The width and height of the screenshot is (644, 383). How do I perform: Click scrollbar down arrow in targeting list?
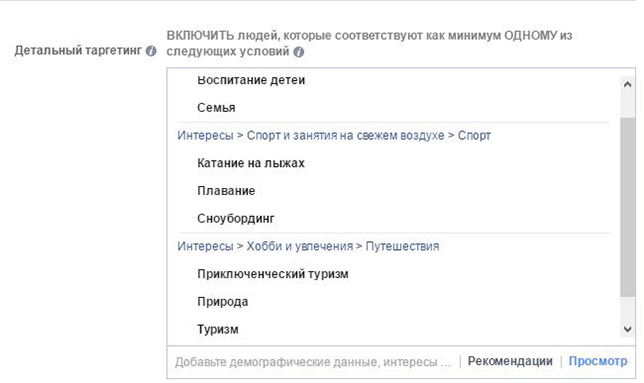[x=627, y=329]
